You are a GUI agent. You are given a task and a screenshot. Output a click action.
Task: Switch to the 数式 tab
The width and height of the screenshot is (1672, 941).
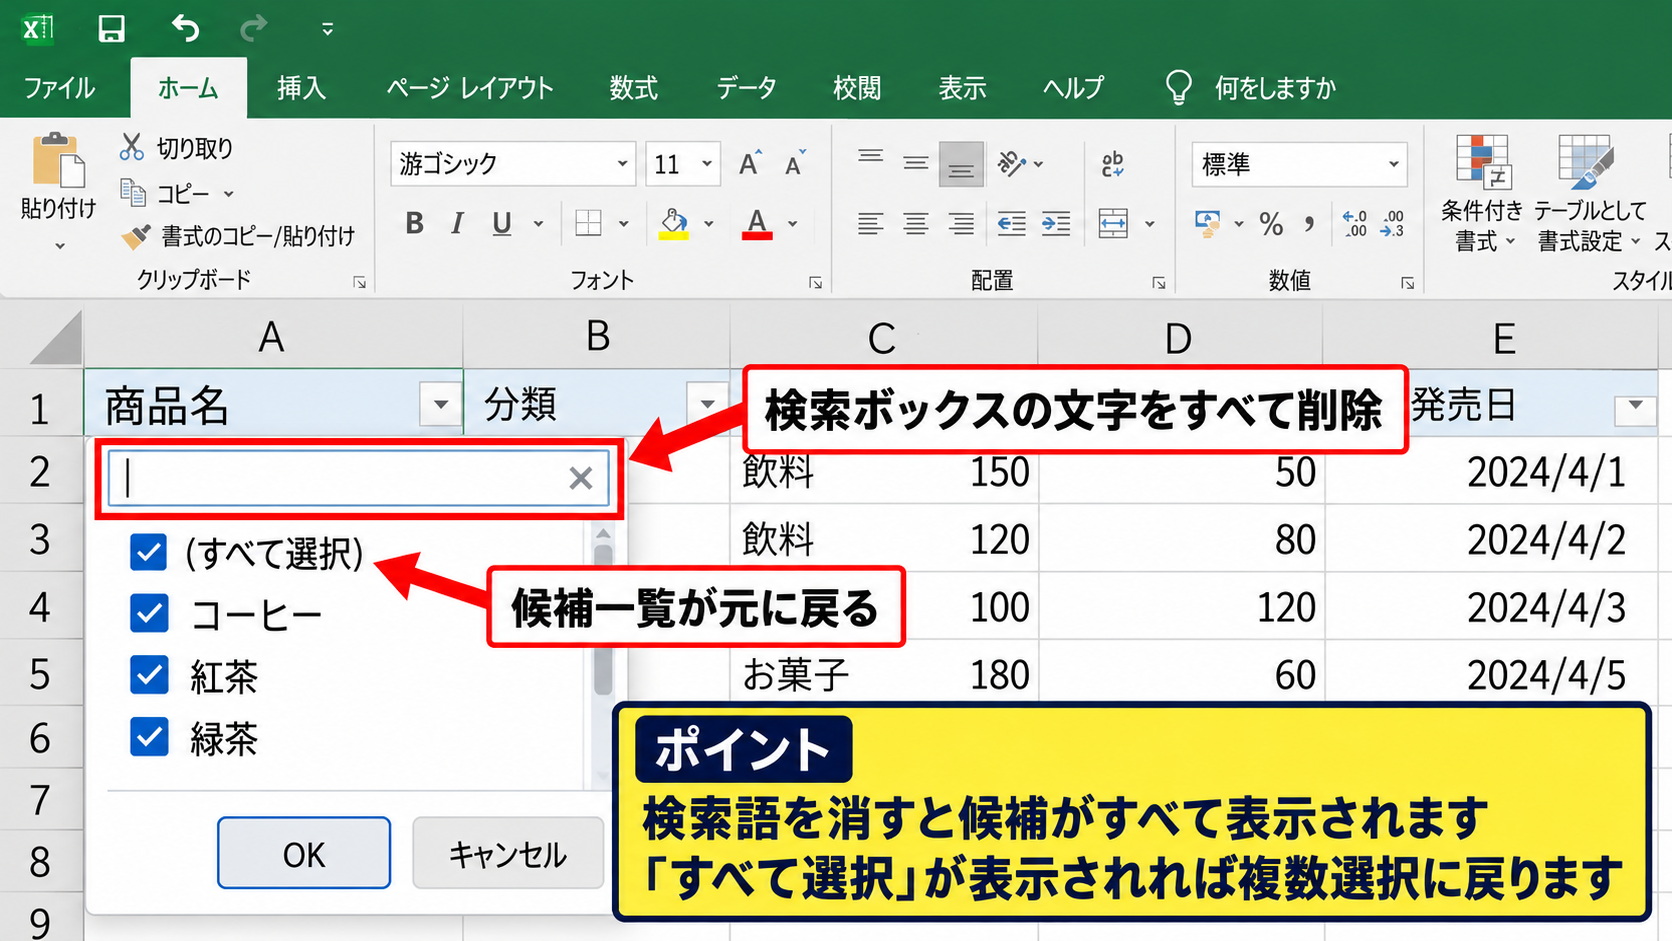pos(633,88)
